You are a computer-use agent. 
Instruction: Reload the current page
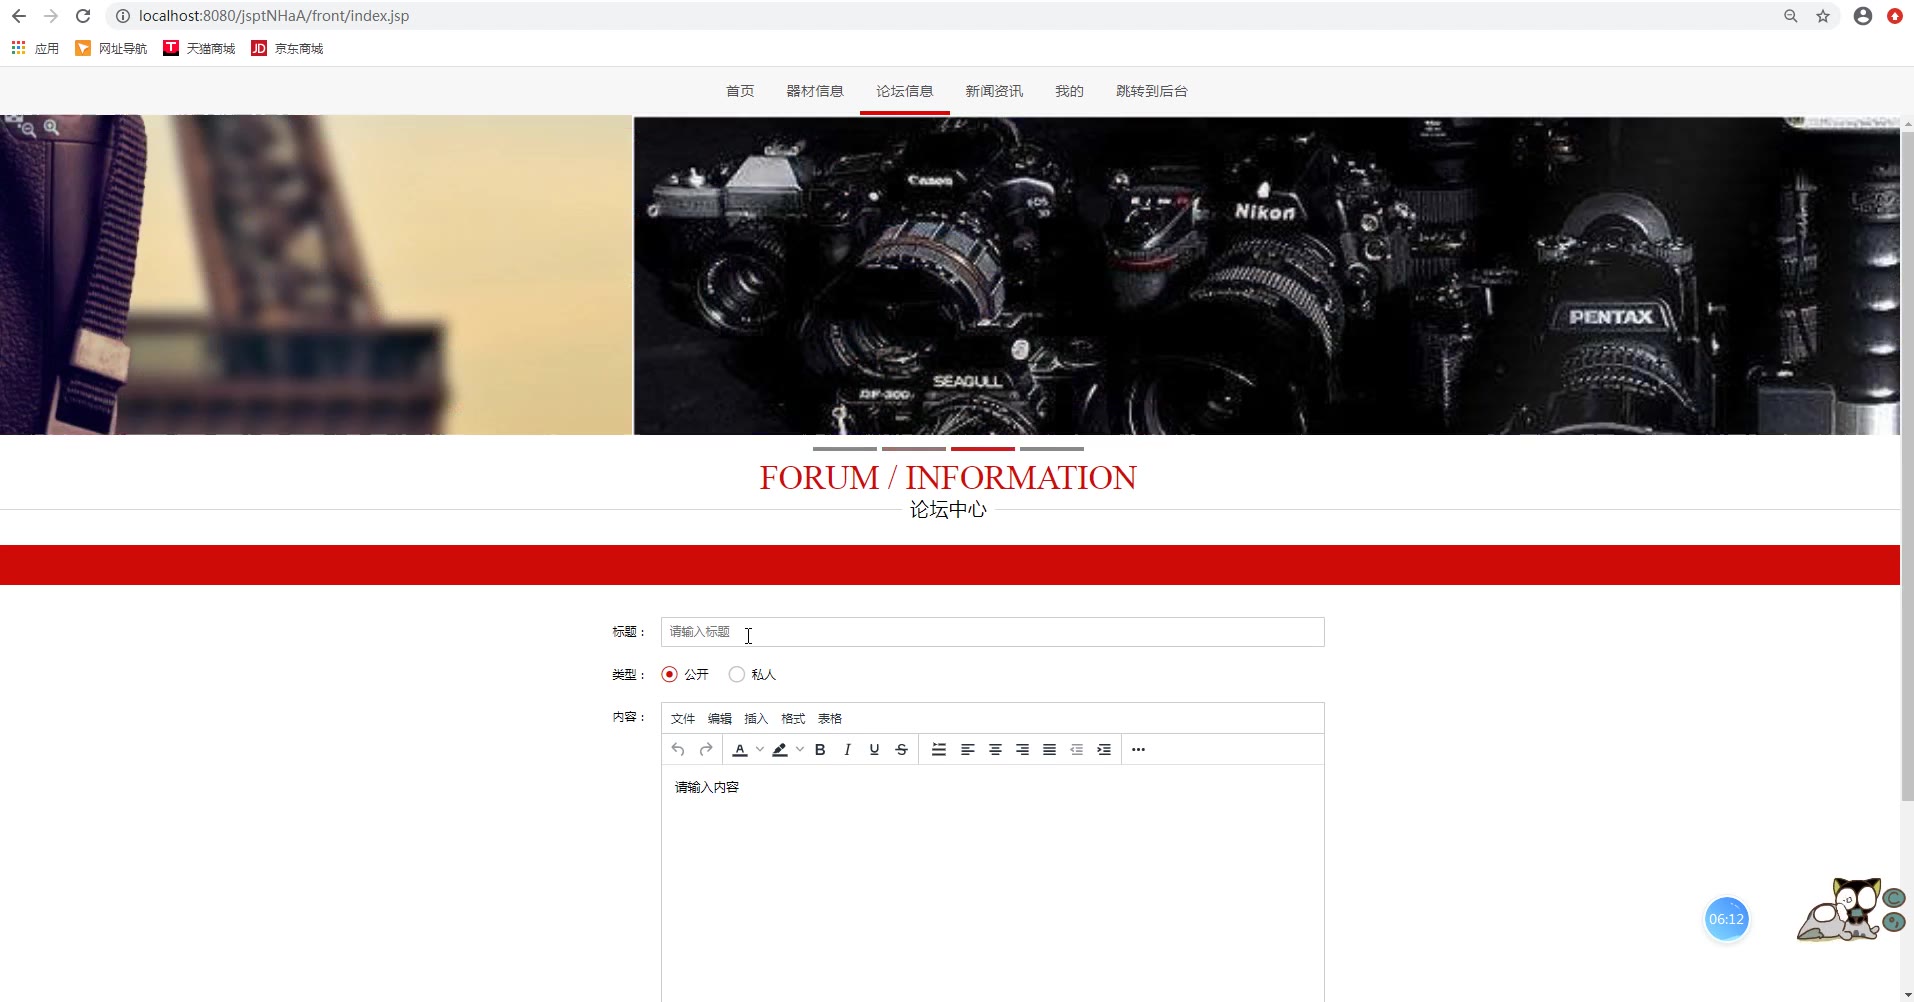tap(83, 16)
